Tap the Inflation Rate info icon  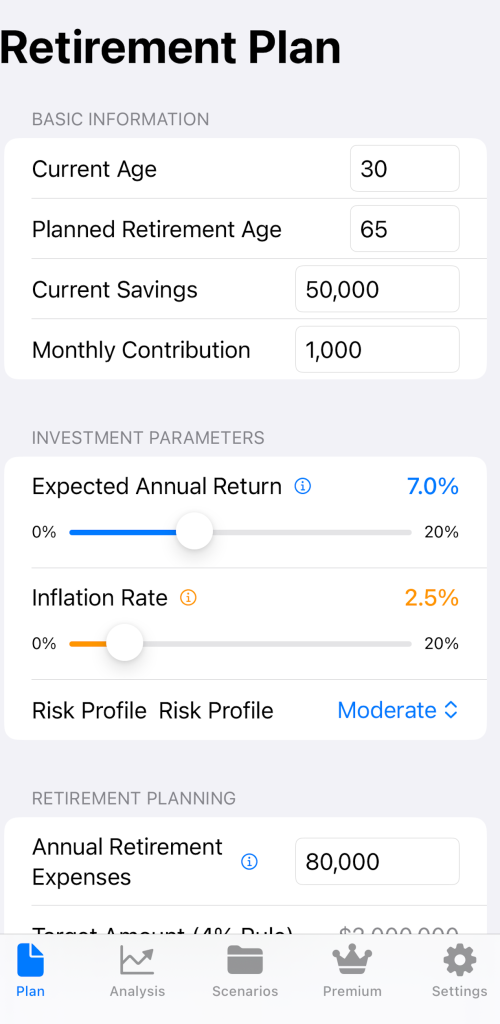click(188, 598)
